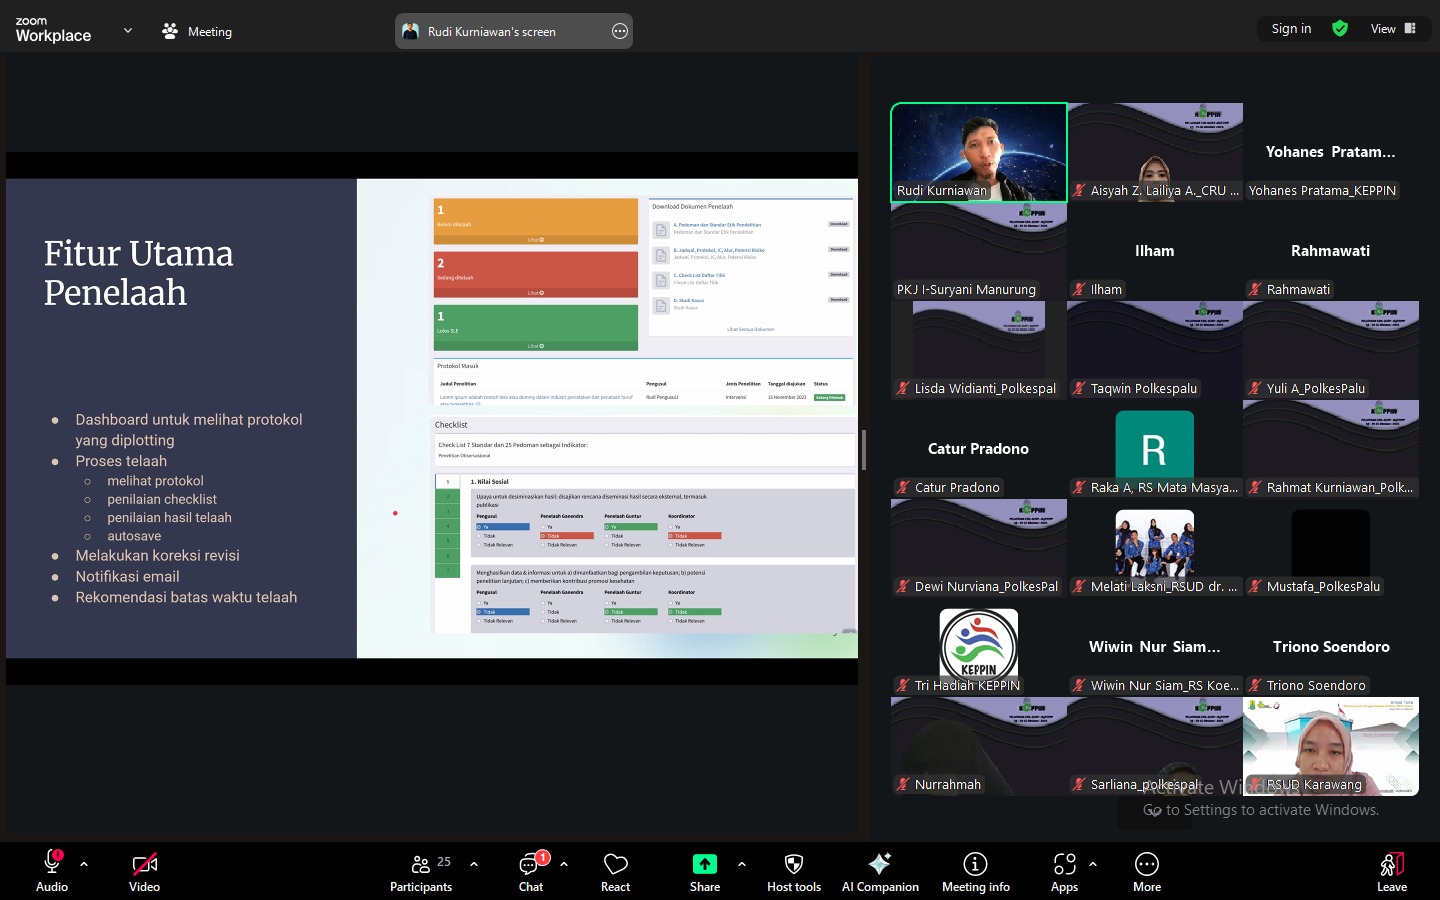The width and height of the screenshot is (1440, 900).
Task: Leave the meeting
Action: pos(1391,872)
